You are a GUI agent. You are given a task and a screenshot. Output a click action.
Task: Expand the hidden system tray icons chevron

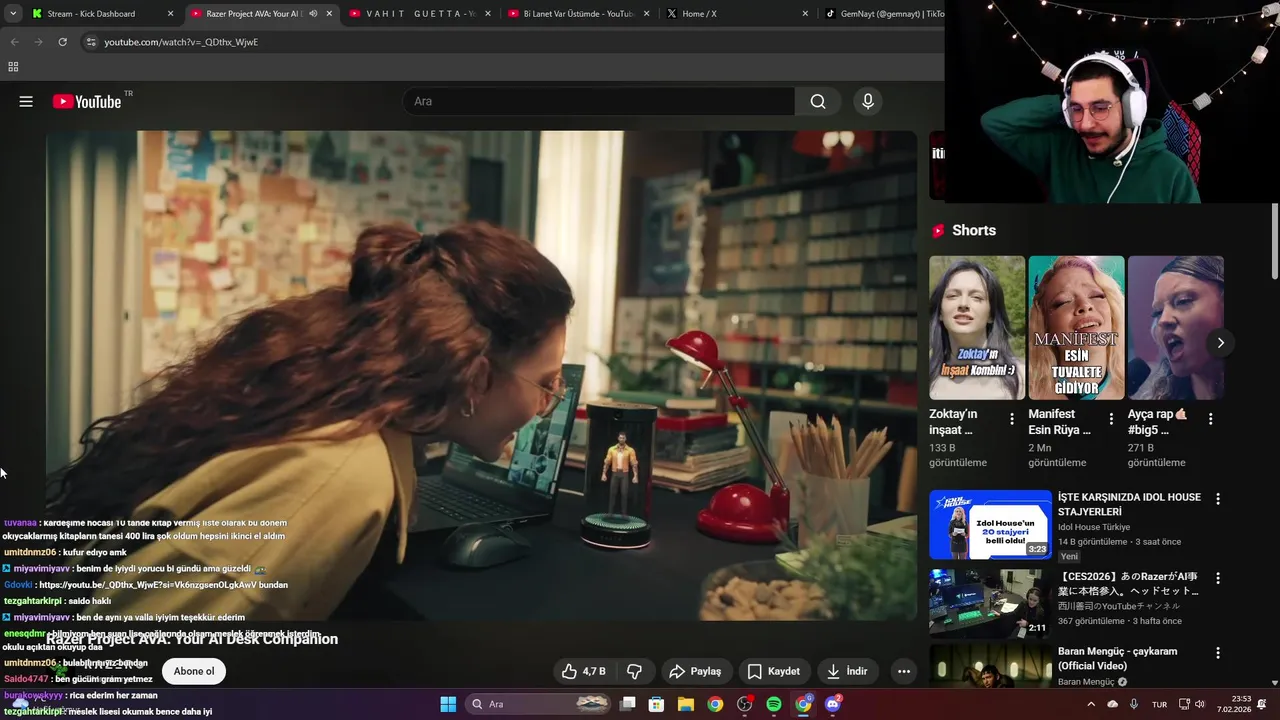(1091, 704)
